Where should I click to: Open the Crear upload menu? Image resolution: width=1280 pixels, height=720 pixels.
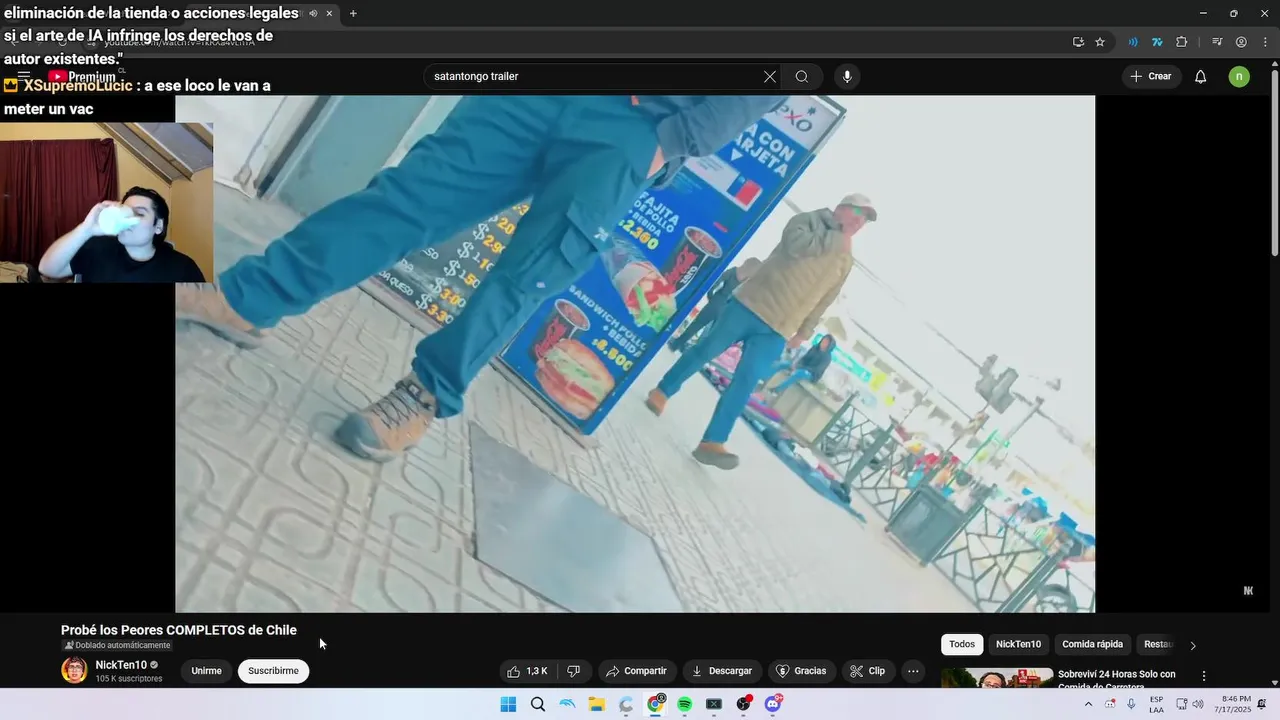1151,77
